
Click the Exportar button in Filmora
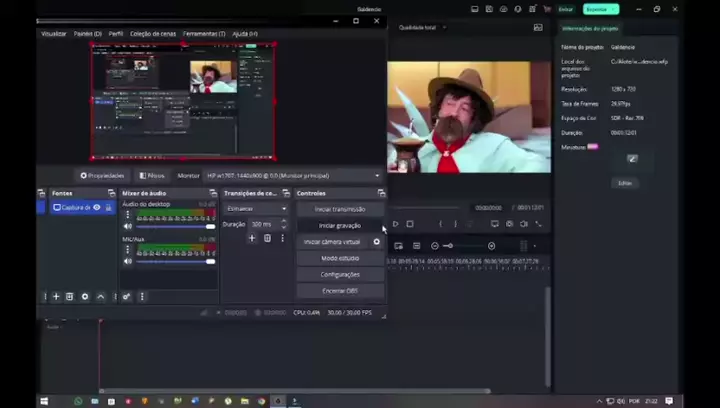coord(600,9)
